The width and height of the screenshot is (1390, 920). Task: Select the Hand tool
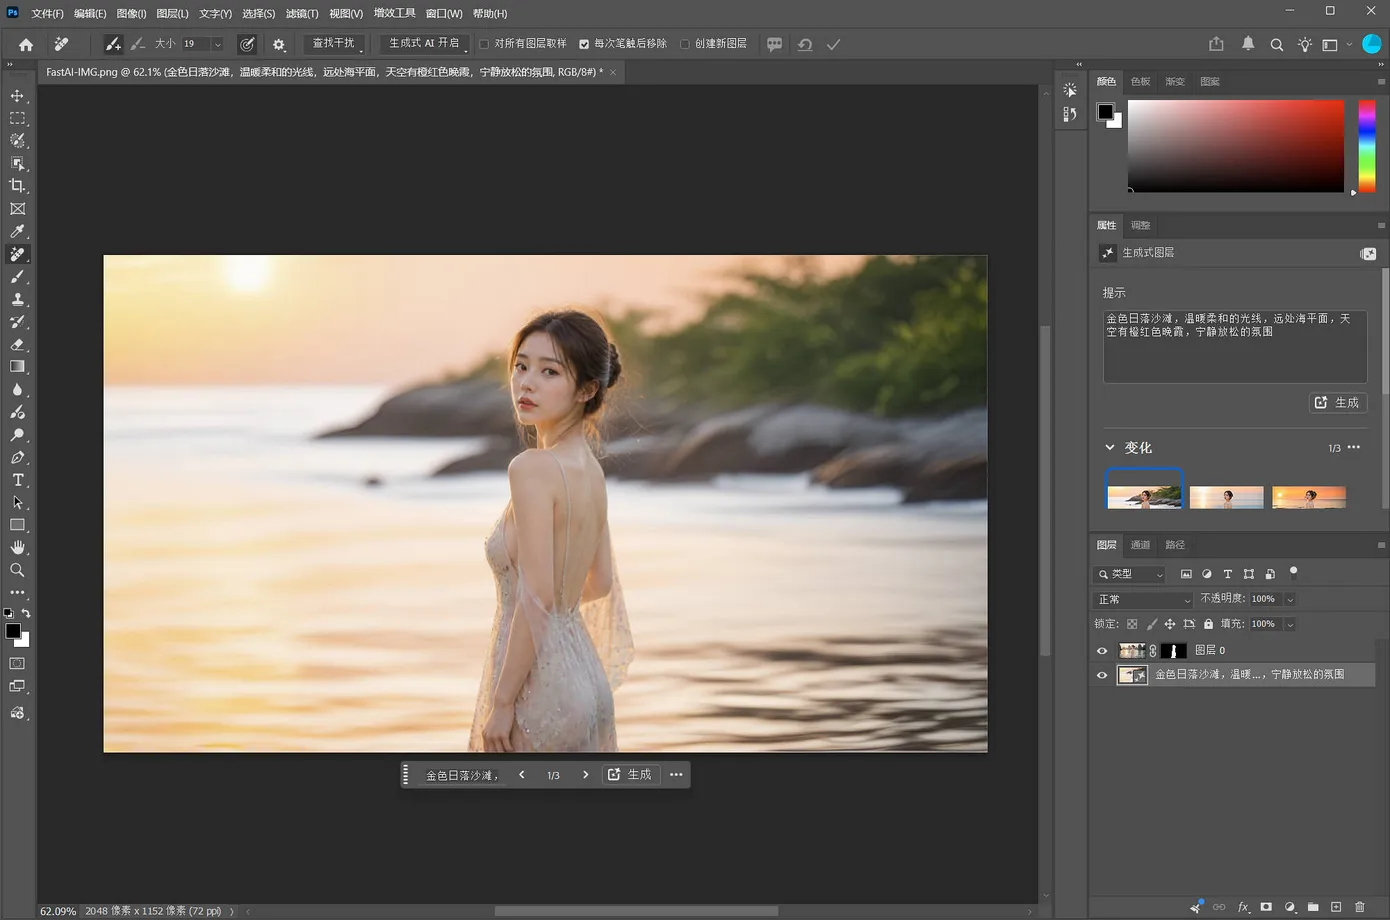(17, 548)
